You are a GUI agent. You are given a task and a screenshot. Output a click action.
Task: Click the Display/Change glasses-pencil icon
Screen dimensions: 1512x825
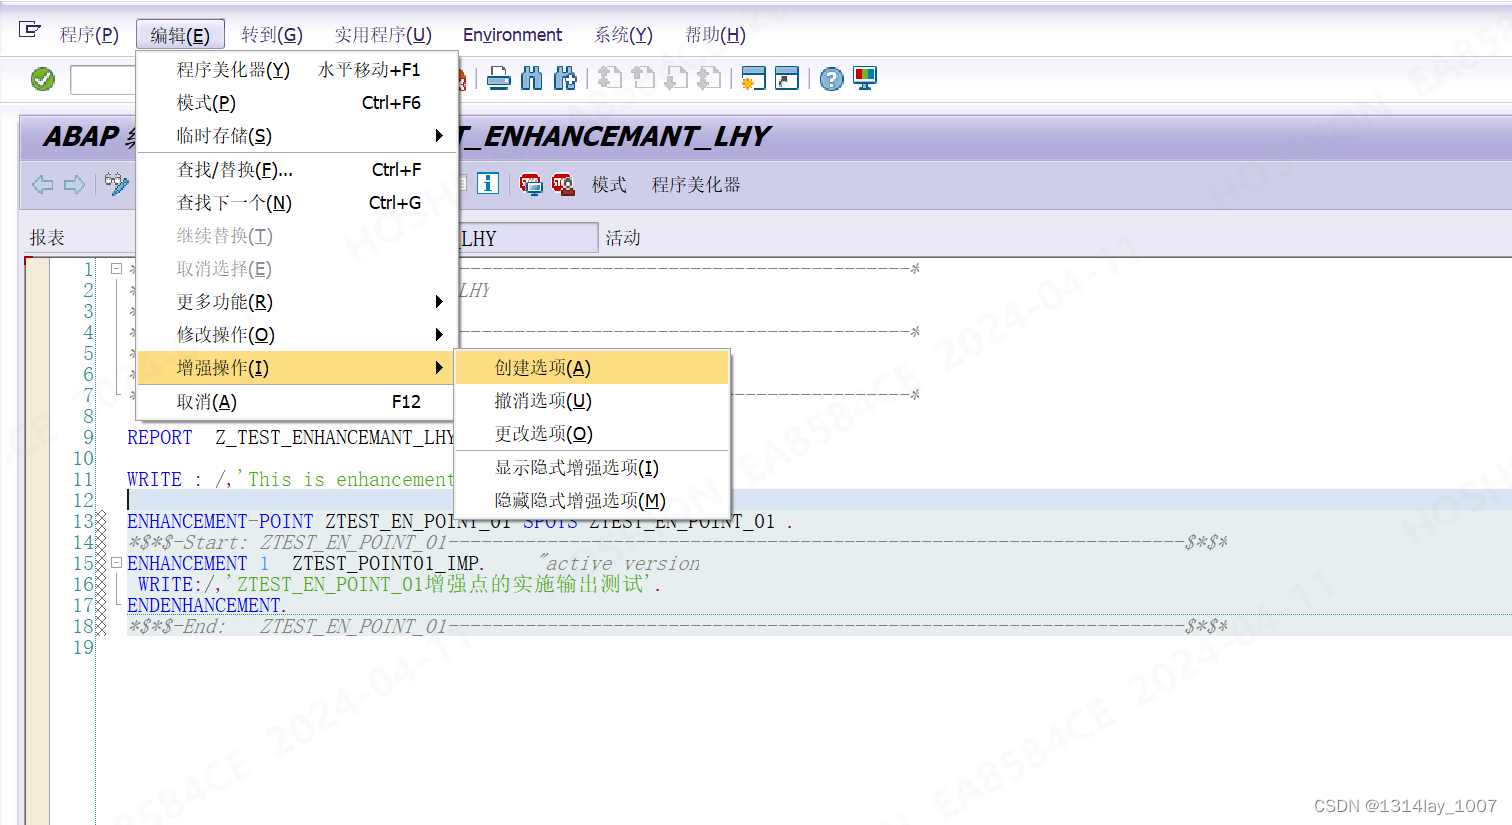(x=117, y=184)
